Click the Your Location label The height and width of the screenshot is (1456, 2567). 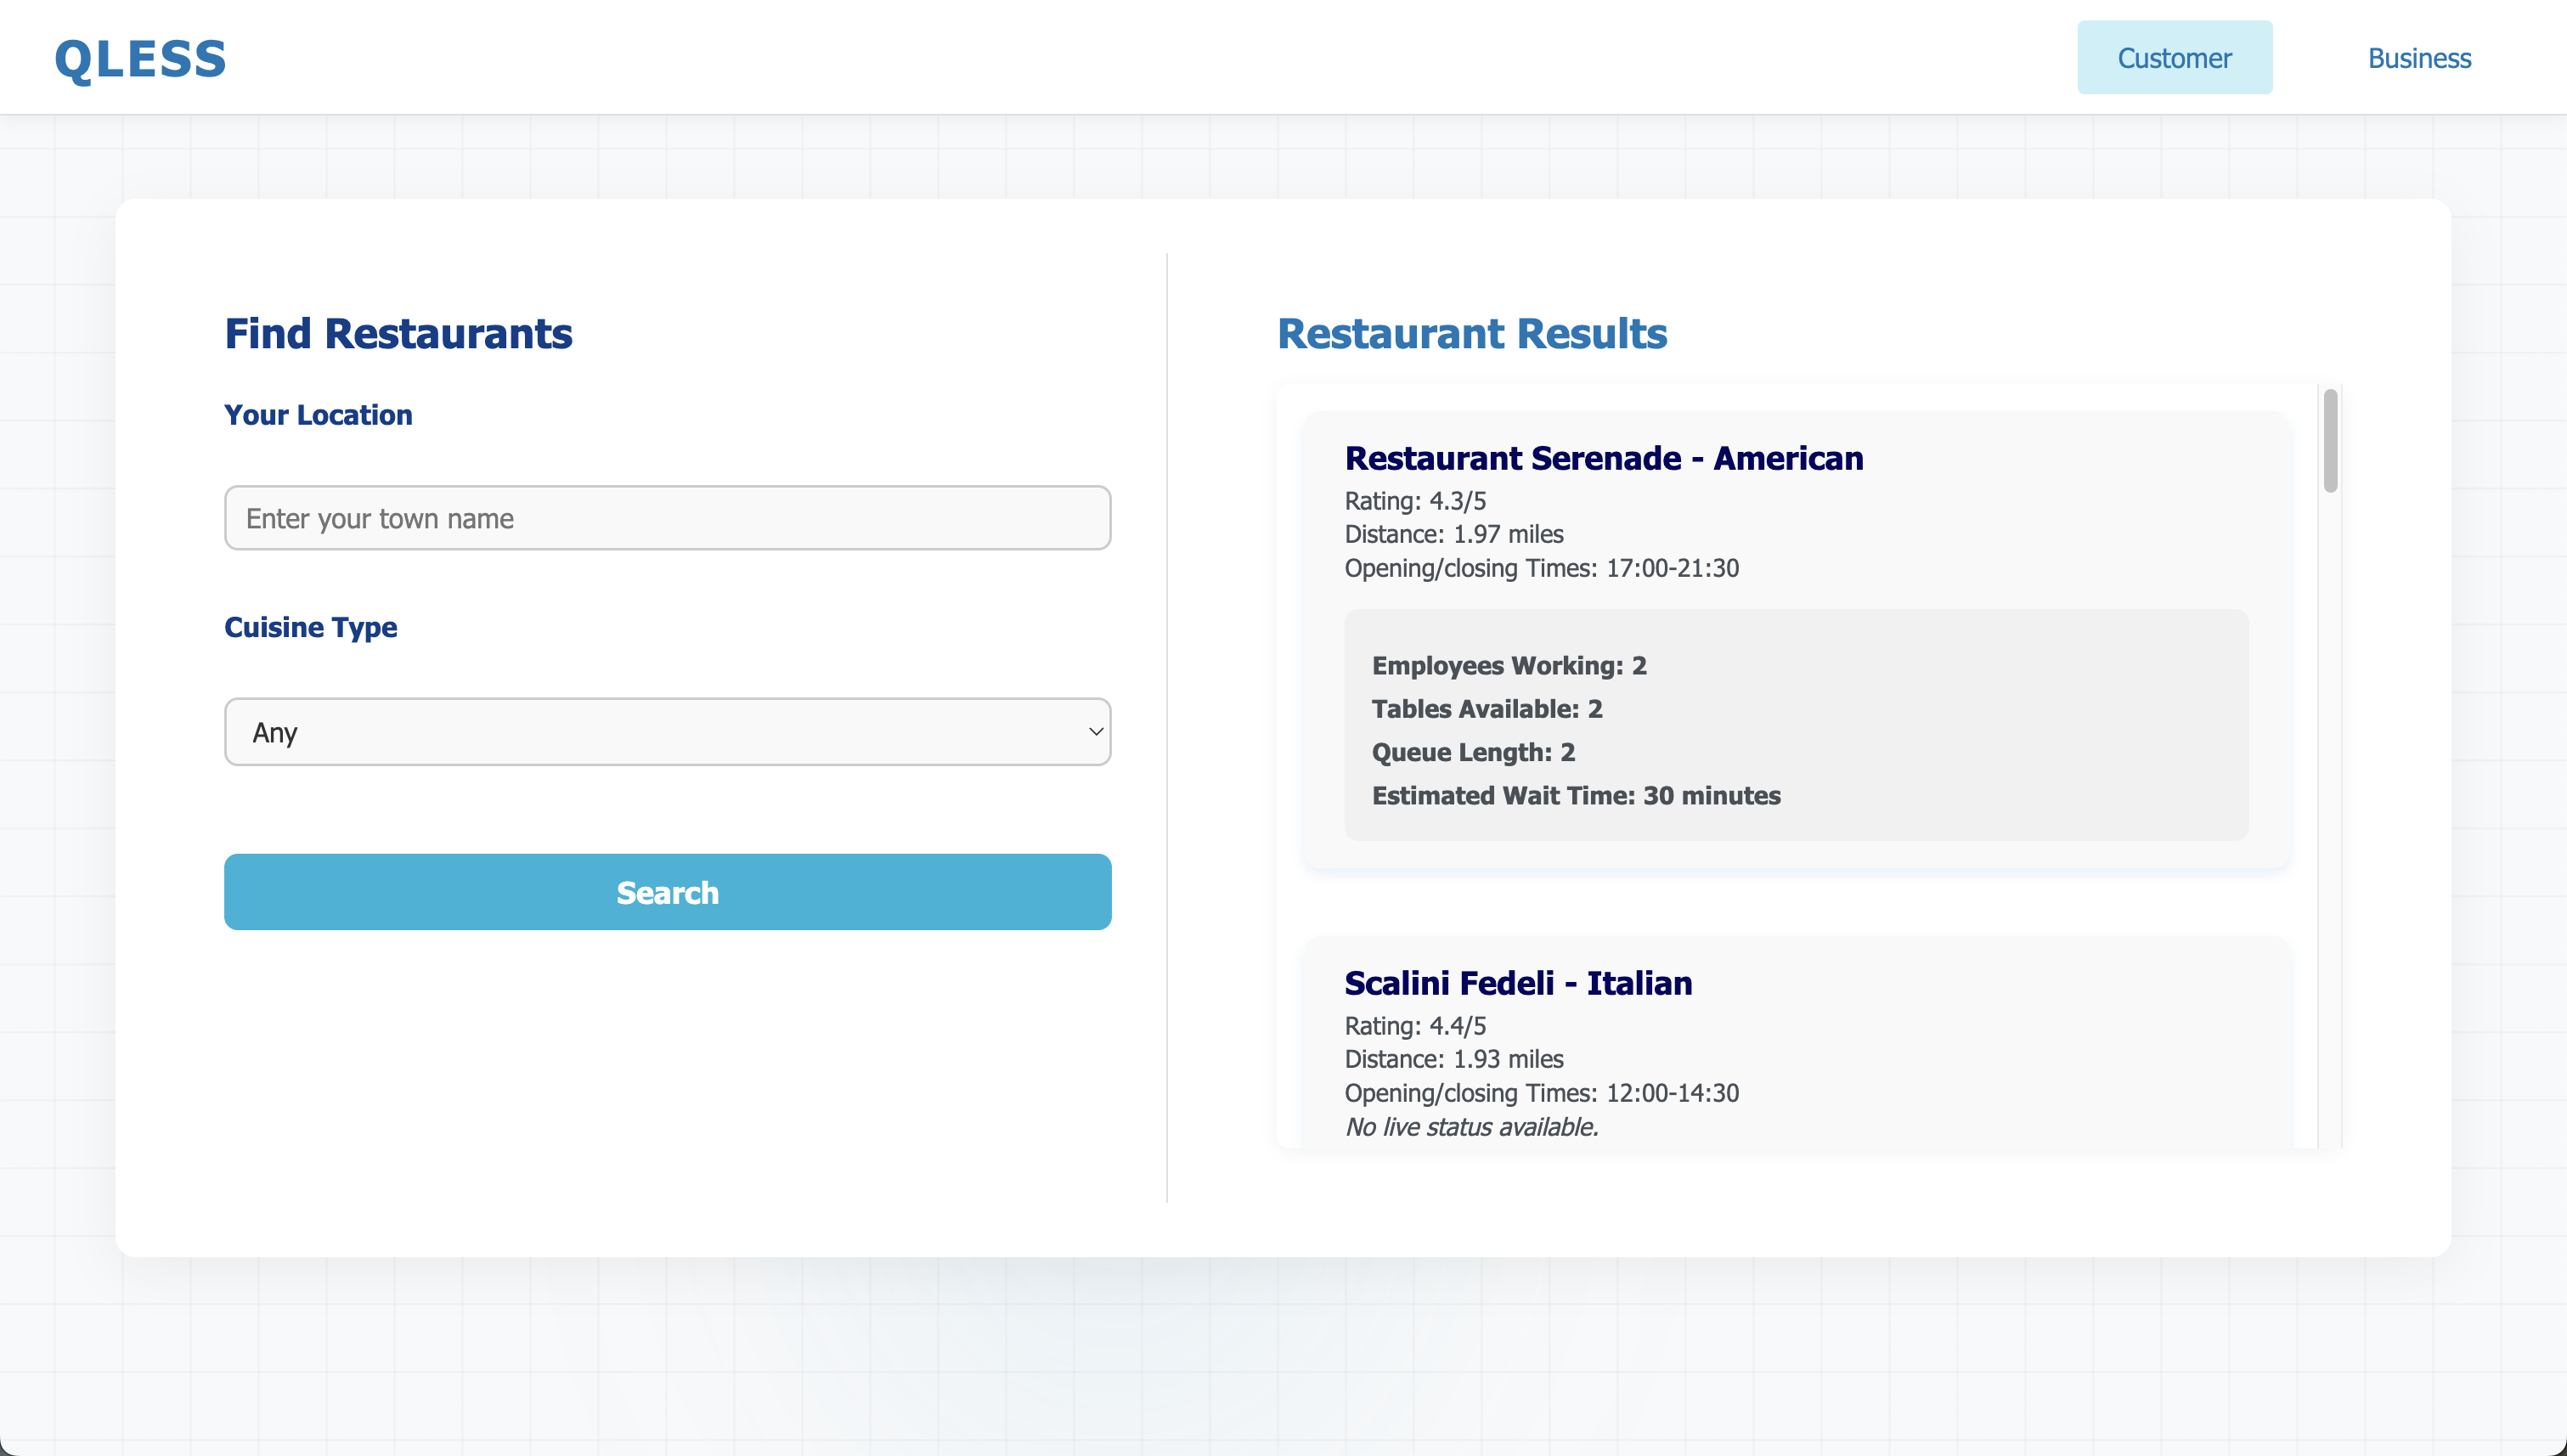[318, 415]
